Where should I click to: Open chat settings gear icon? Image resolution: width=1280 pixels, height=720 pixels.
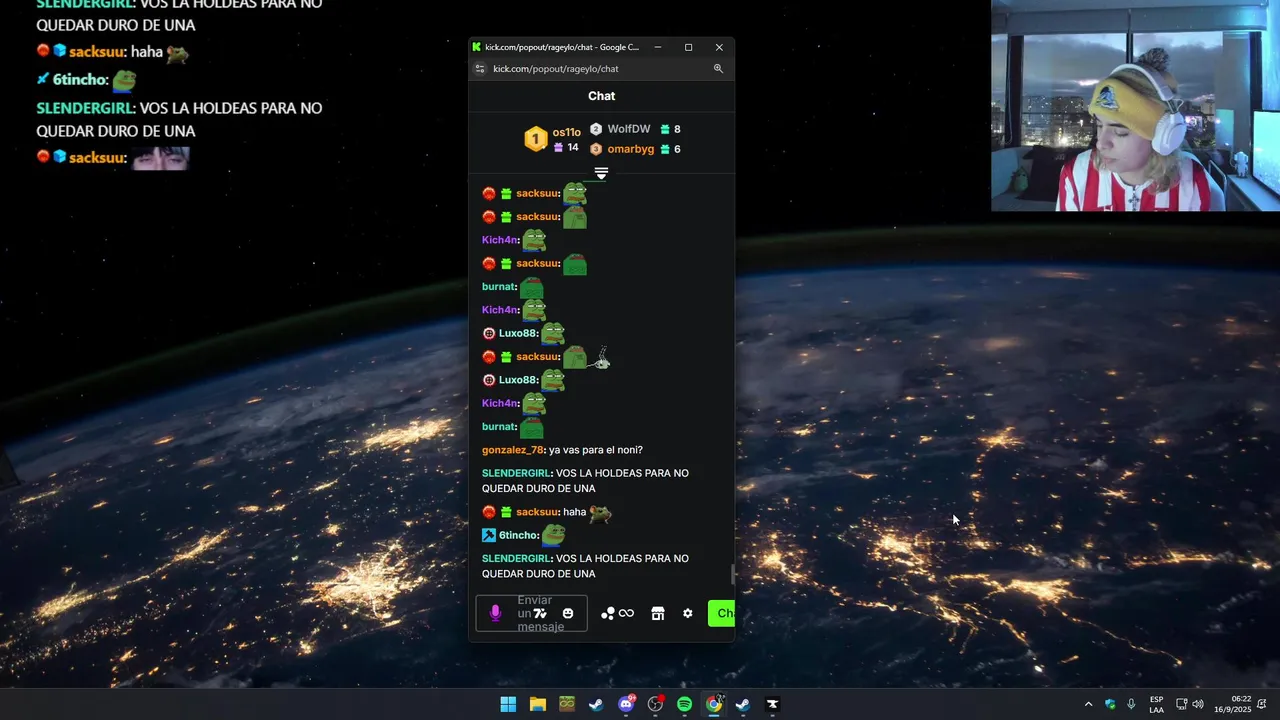[x=687, y=613]
